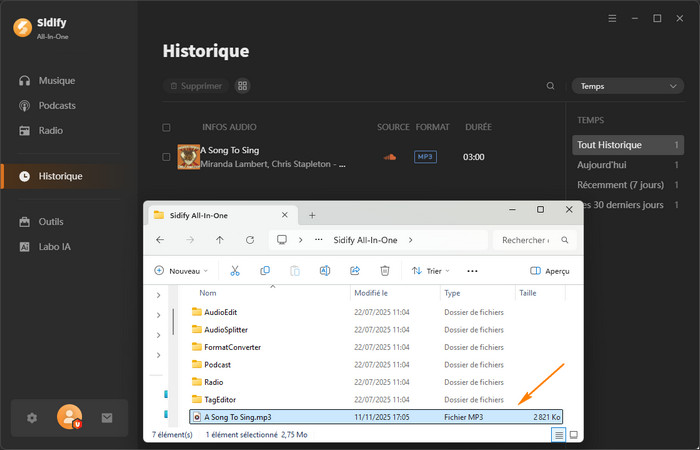Click the Rename icon in Explorer
The image size is (700, 450).
325,271
